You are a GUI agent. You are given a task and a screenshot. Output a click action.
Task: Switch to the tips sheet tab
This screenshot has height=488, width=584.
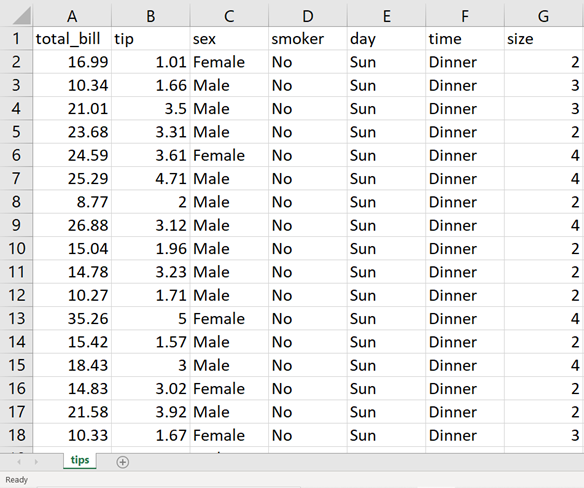(x=80, y=461)
